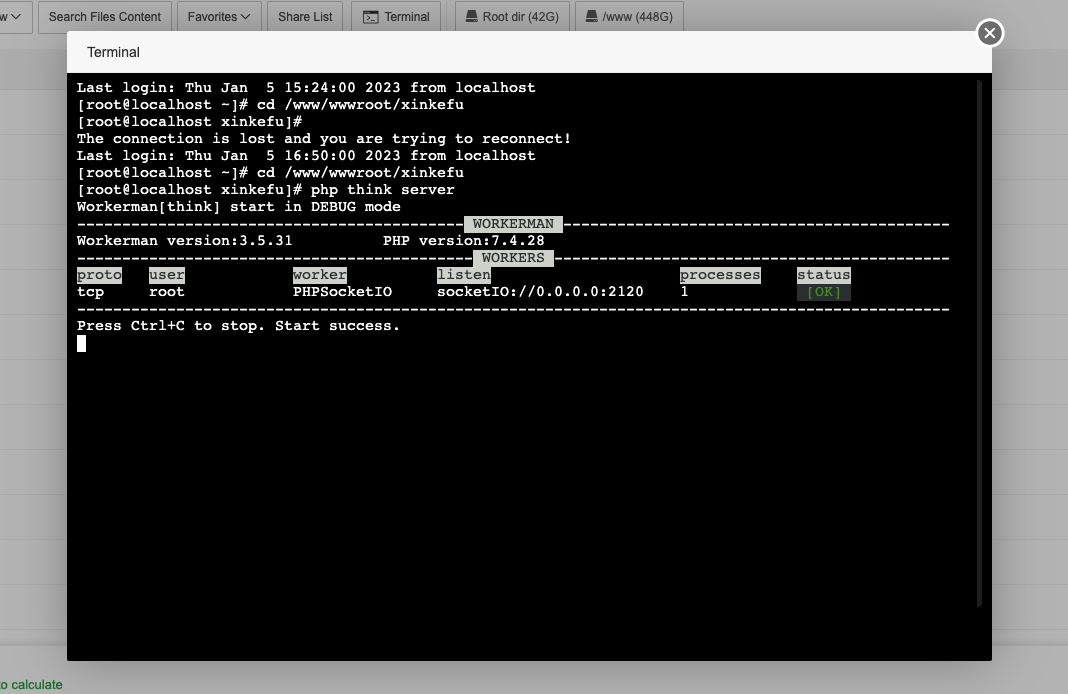Go to /www (448G) disk
Viewport: 1068px width, 694px height.
[629, 16]
